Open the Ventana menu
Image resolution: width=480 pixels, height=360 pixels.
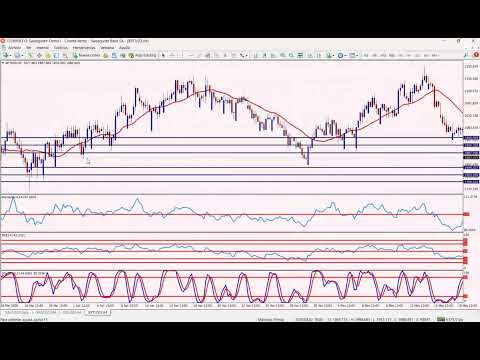pos(107,48)
